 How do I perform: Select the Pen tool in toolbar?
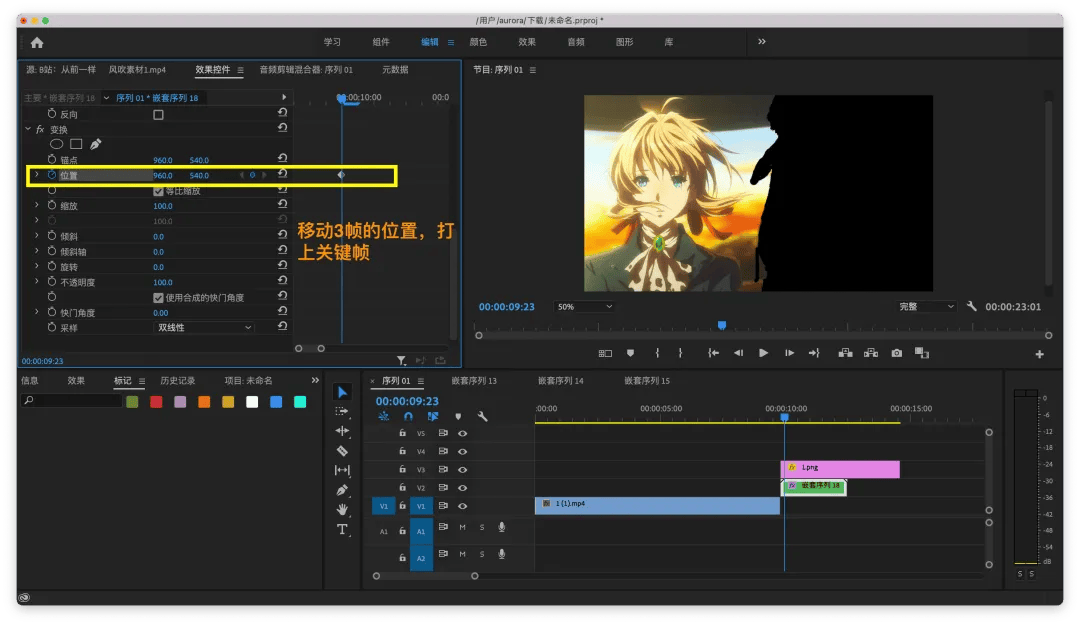342,490
